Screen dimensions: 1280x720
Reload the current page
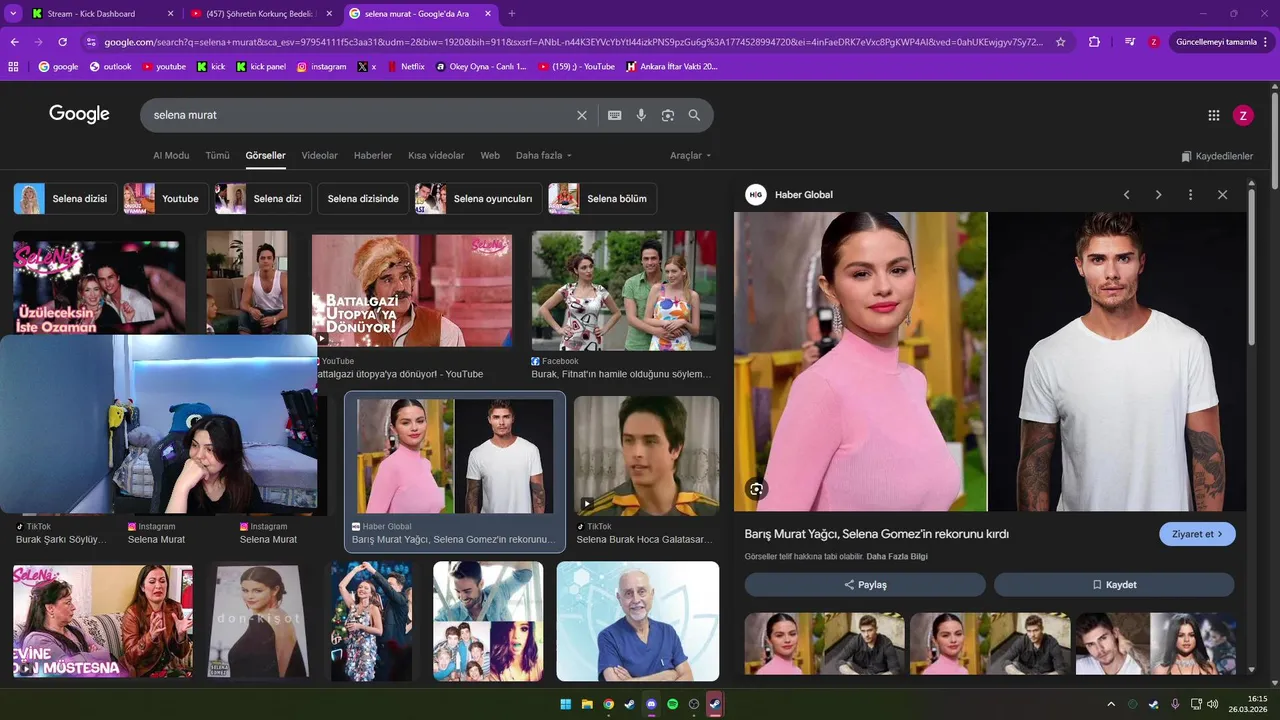[63, 42]
